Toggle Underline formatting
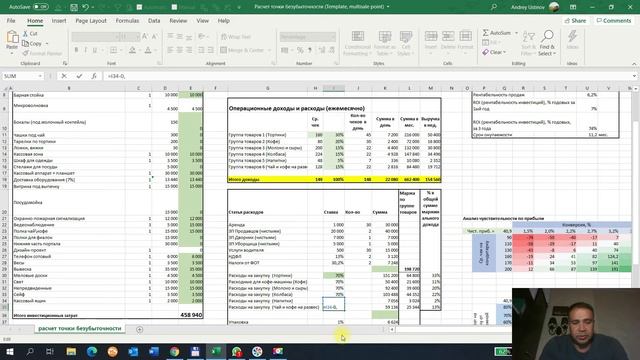This screenshot has width=640, height=360. click(x=95, y=50)
